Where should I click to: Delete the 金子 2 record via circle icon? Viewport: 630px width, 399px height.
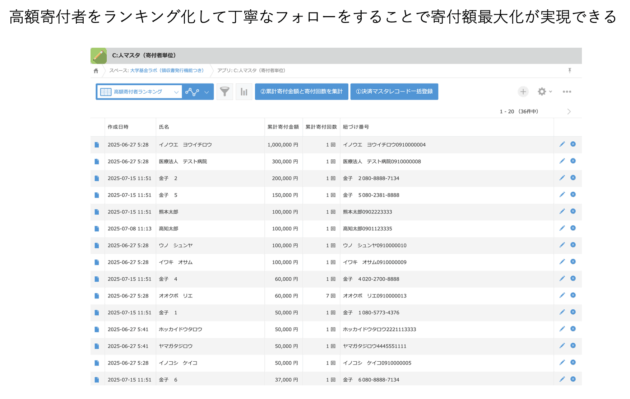click(x=573, y=178)
